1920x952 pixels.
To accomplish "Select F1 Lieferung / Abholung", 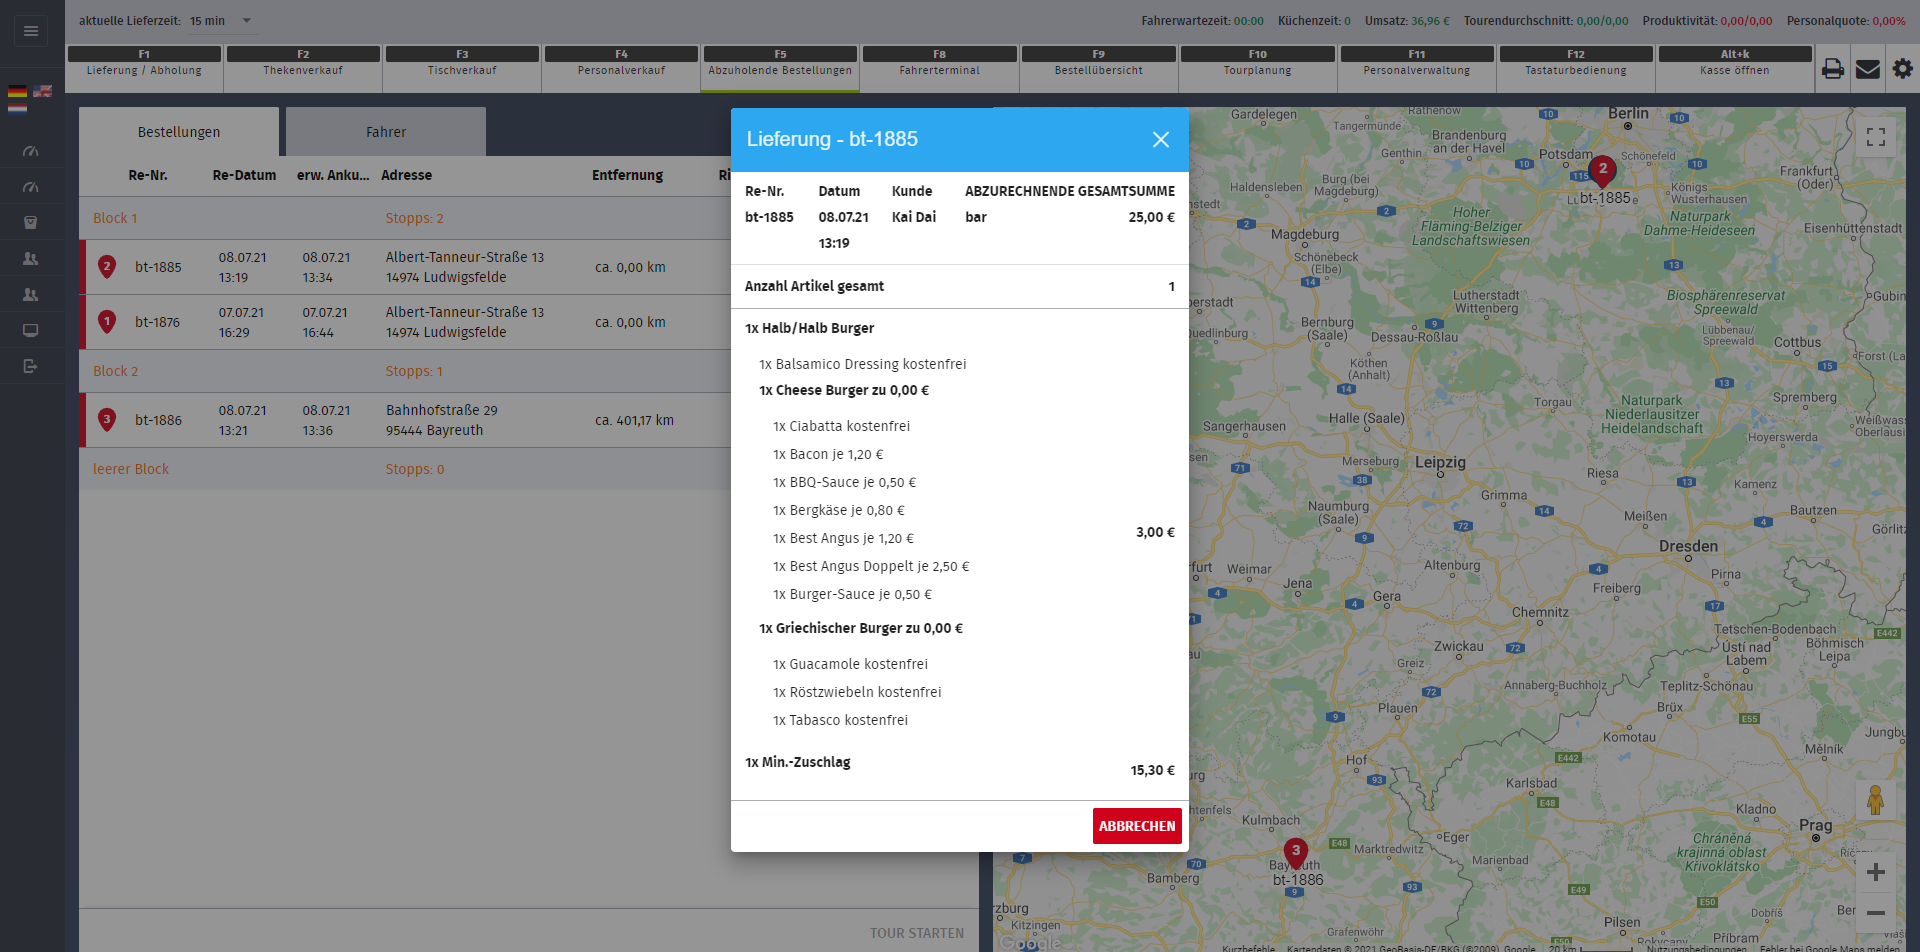I will (144, 69).
